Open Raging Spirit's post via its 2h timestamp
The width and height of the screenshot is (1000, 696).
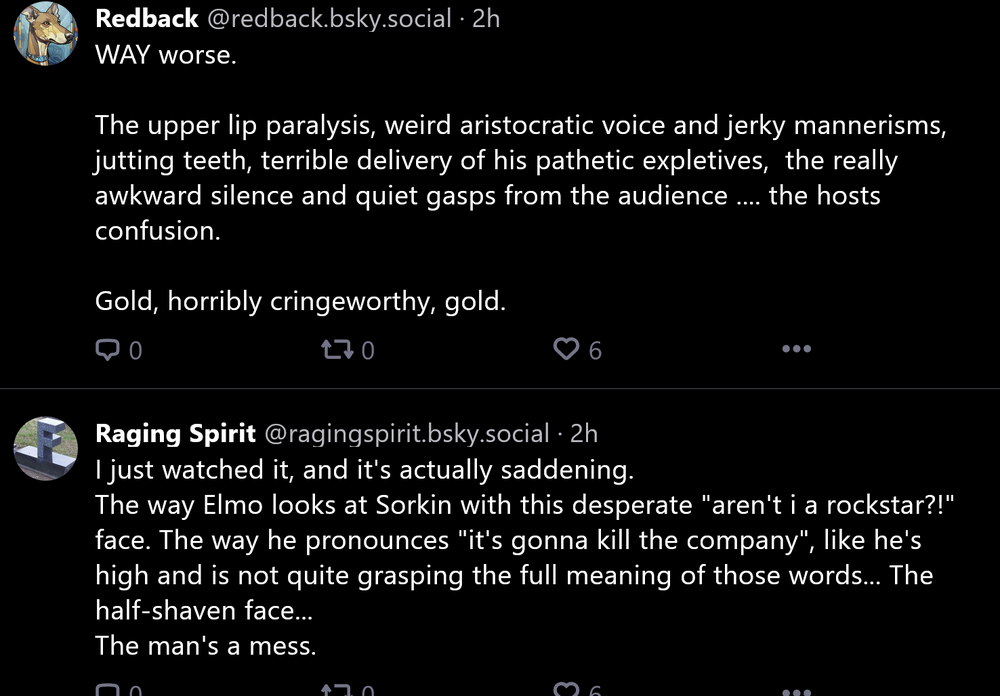[x=584, y=434]
